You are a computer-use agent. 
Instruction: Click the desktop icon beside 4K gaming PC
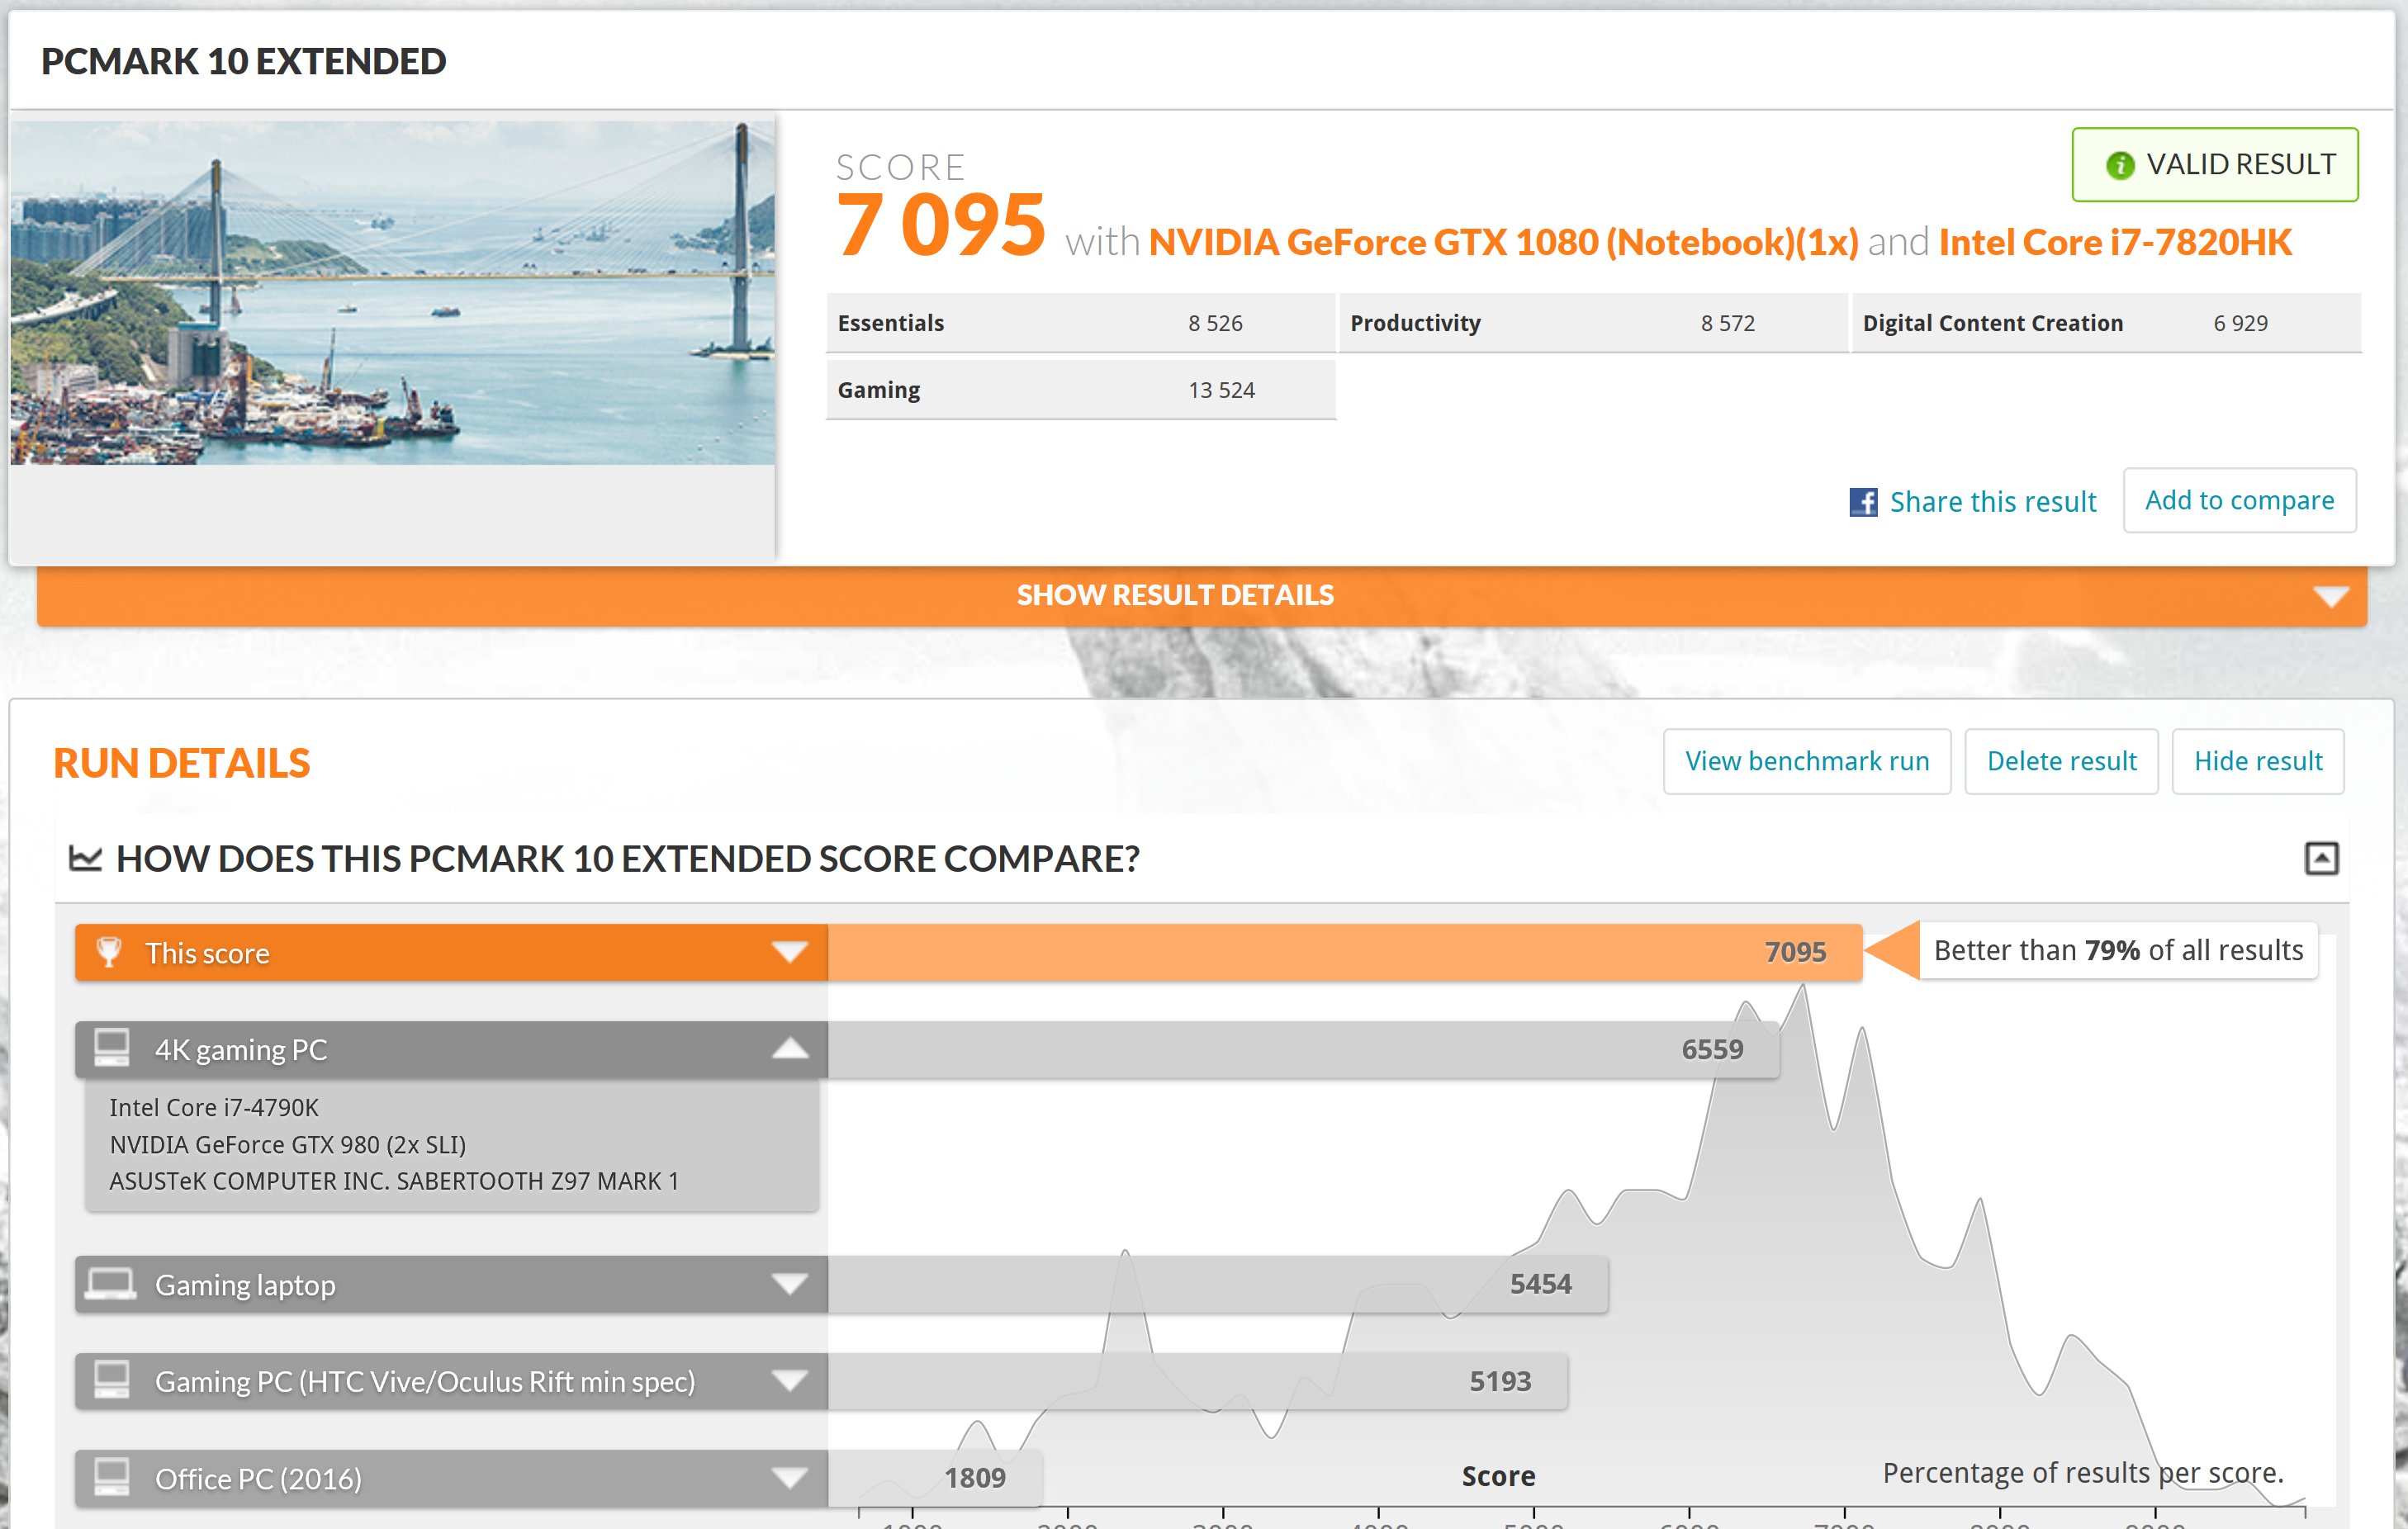tap(111, 1048)
